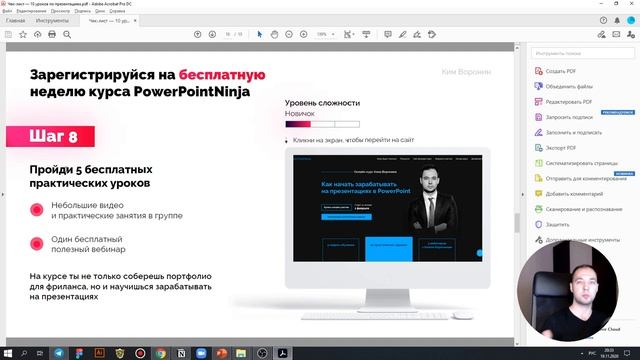Click the share with others icon
640x360 pixels.
coord(631,35)
